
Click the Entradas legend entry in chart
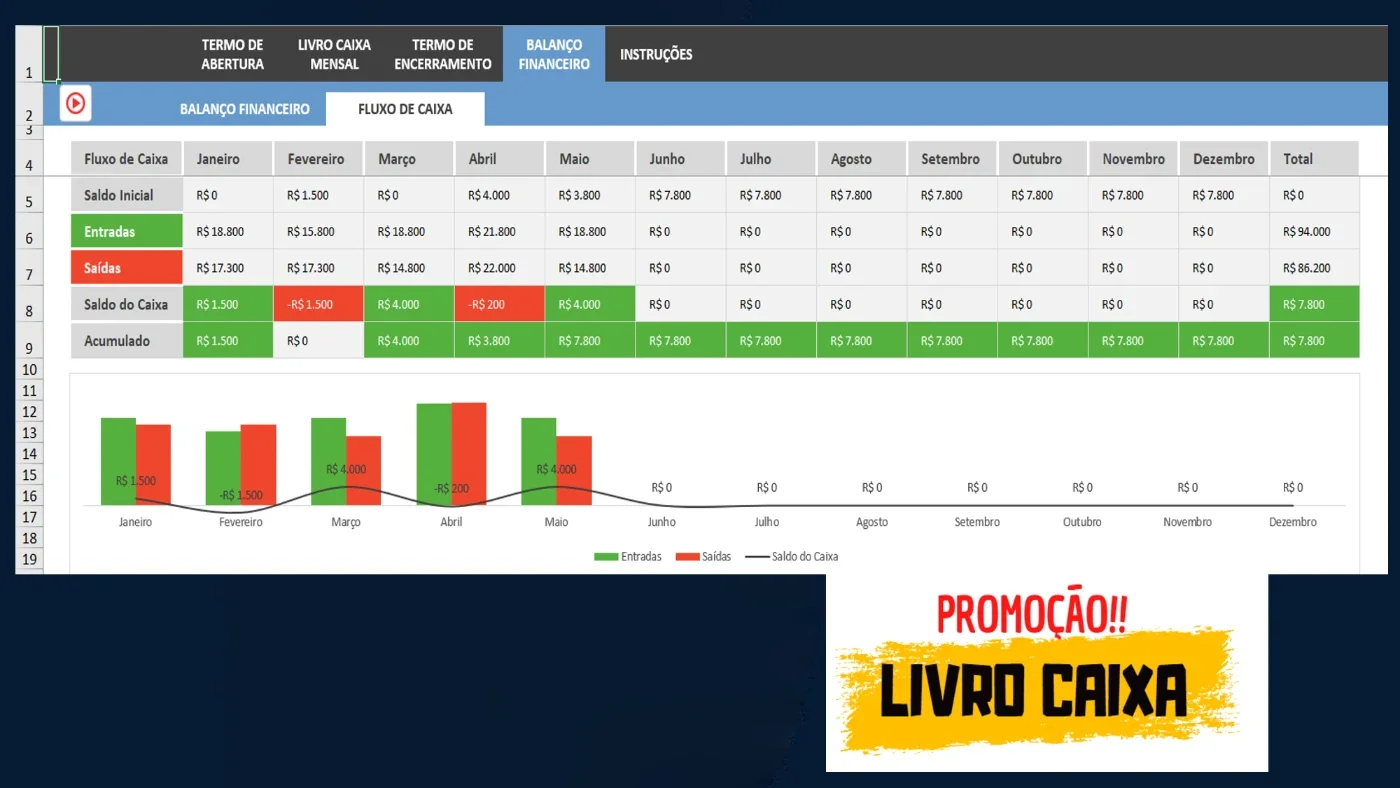pyautogui.click(x=628, y=556)
